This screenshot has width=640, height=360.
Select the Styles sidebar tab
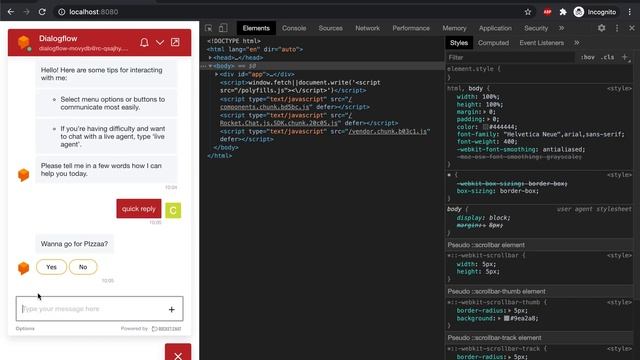coord(459,43)
